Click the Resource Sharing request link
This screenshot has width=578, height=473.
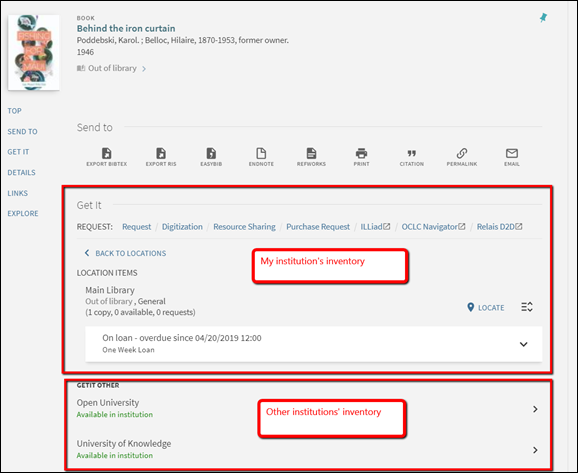tap(244, 227)
